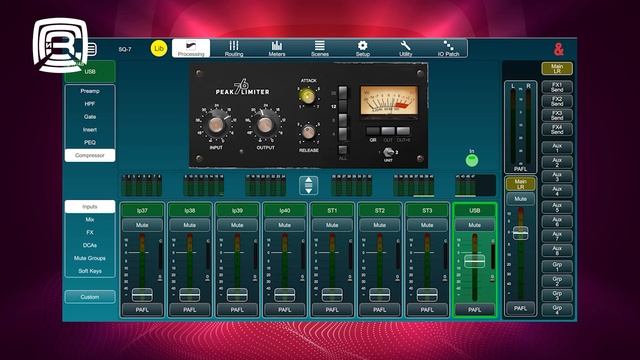This screenshot has width=640, height=360.
Task: Open the Gate processing section
Action: pyautogui.click(x=90, y=117)
